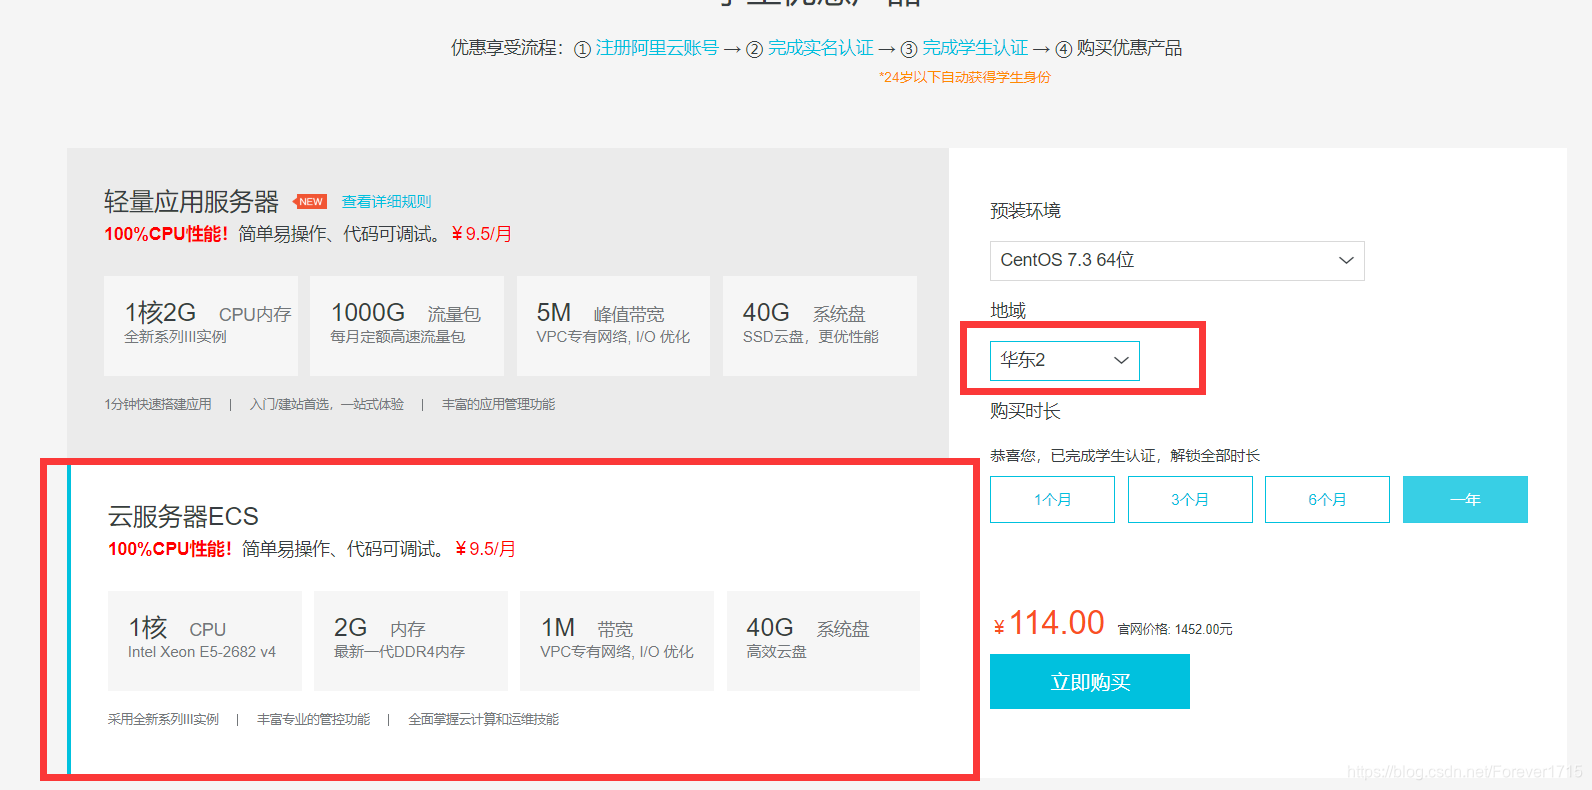Open the 完成学生认证 link

(975, 48)
